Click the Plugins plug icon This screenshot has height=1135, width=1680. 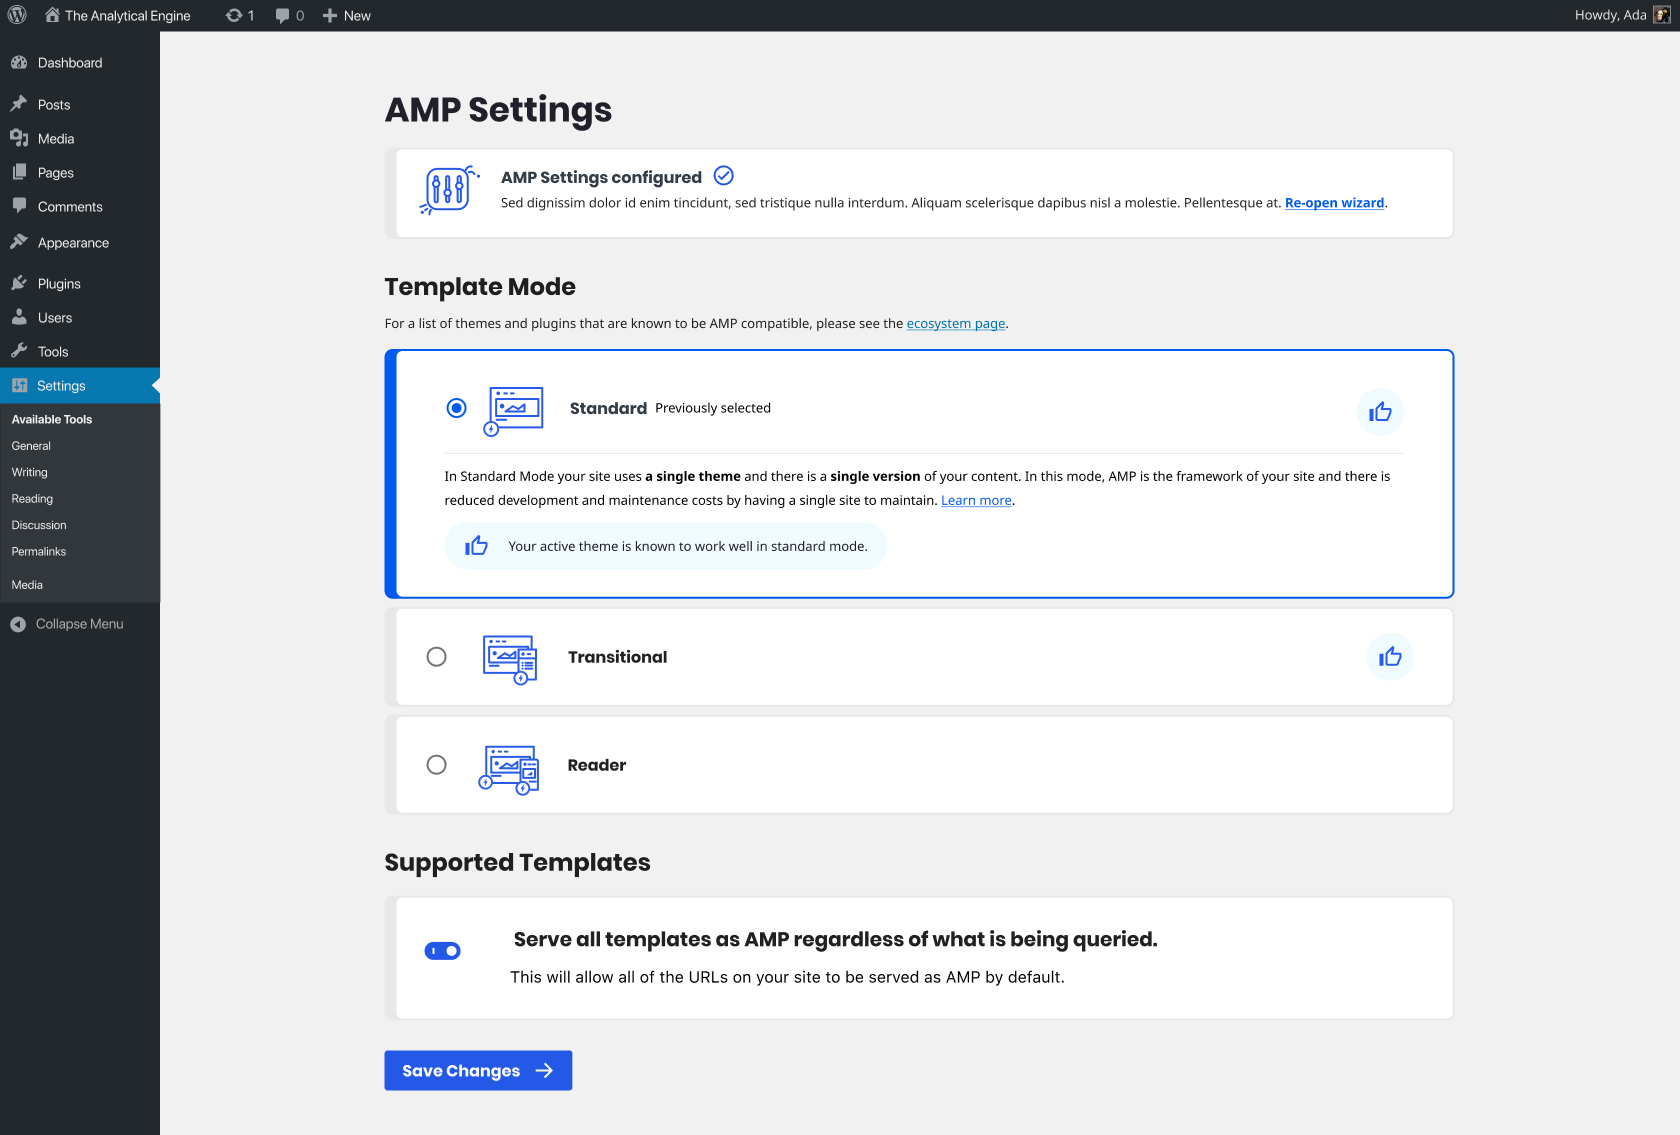tap(19, 283)
